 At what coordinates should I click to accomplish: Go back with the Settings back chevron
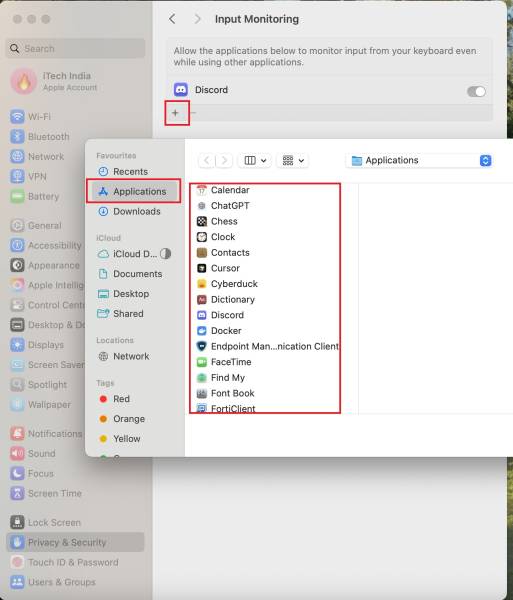(x=172, y=19)
